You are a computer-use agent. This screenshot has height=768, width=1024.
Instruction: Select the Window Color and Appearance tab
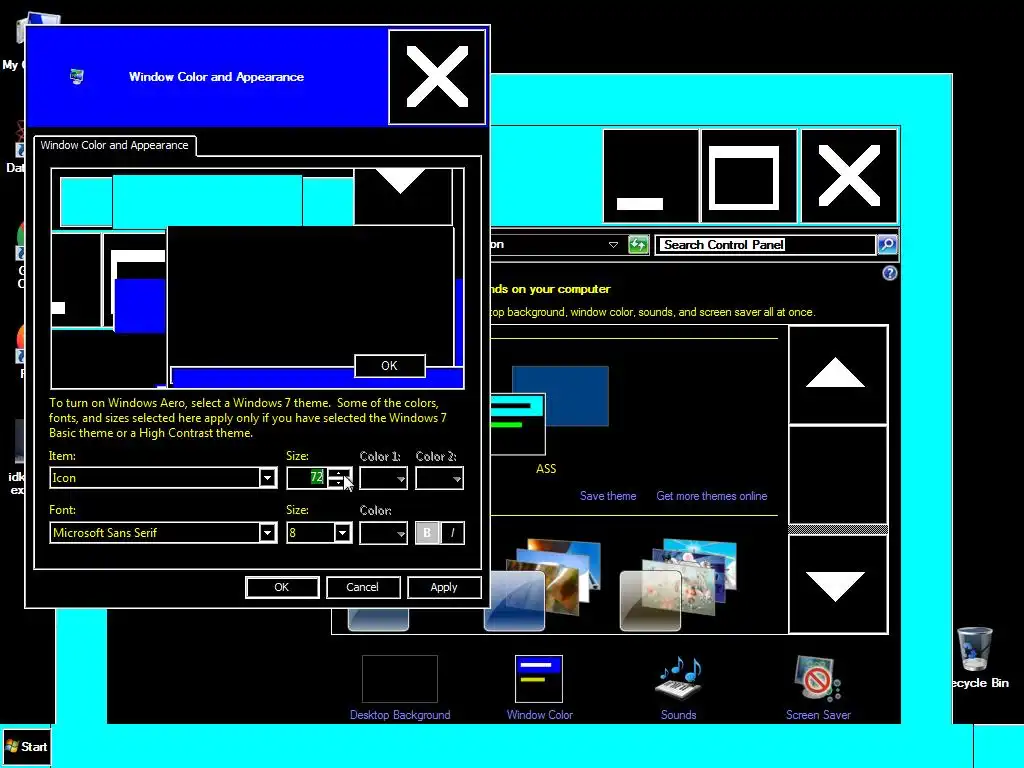114,145
